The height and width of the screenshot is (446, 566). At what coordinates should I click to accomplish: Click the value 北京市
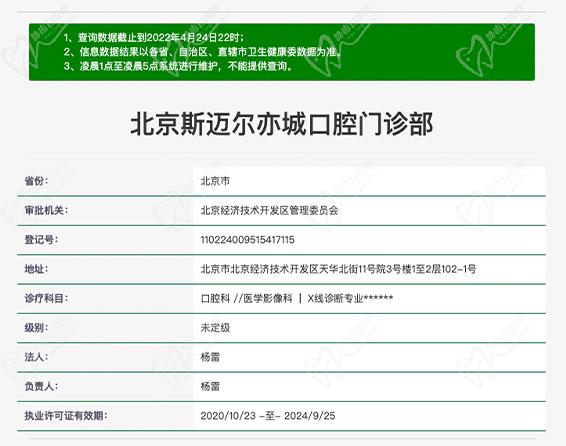click(x=215, y=181)
